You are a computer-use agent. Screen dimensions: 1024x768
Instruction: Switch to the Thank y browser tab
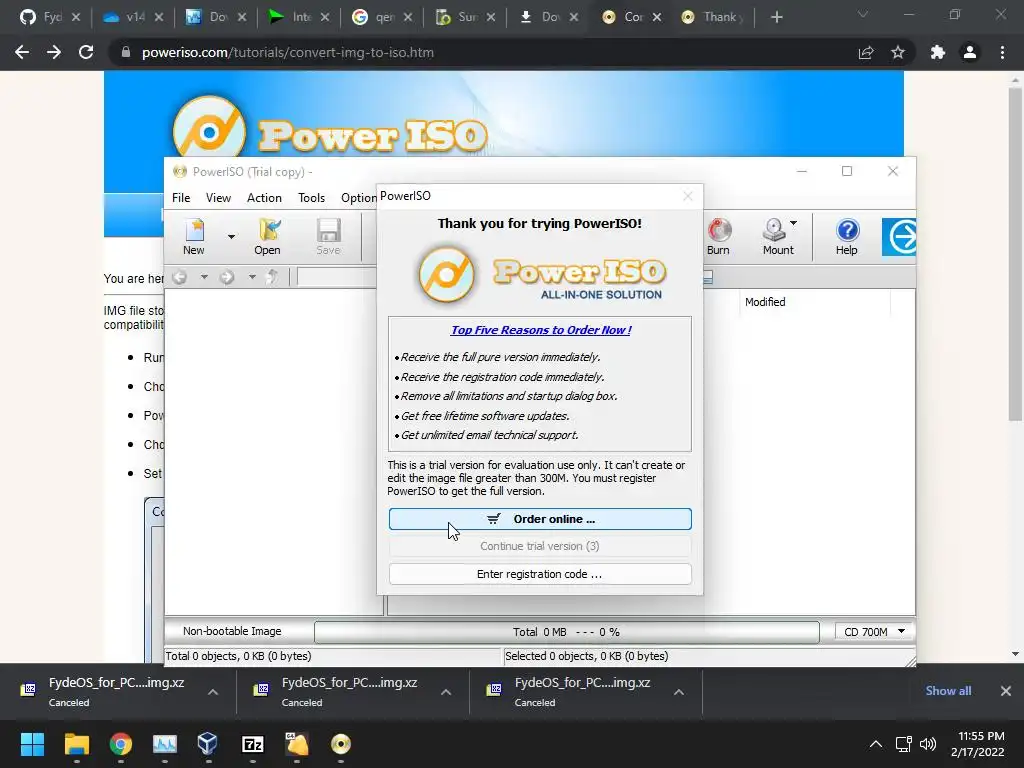click(x=712, y=17)
